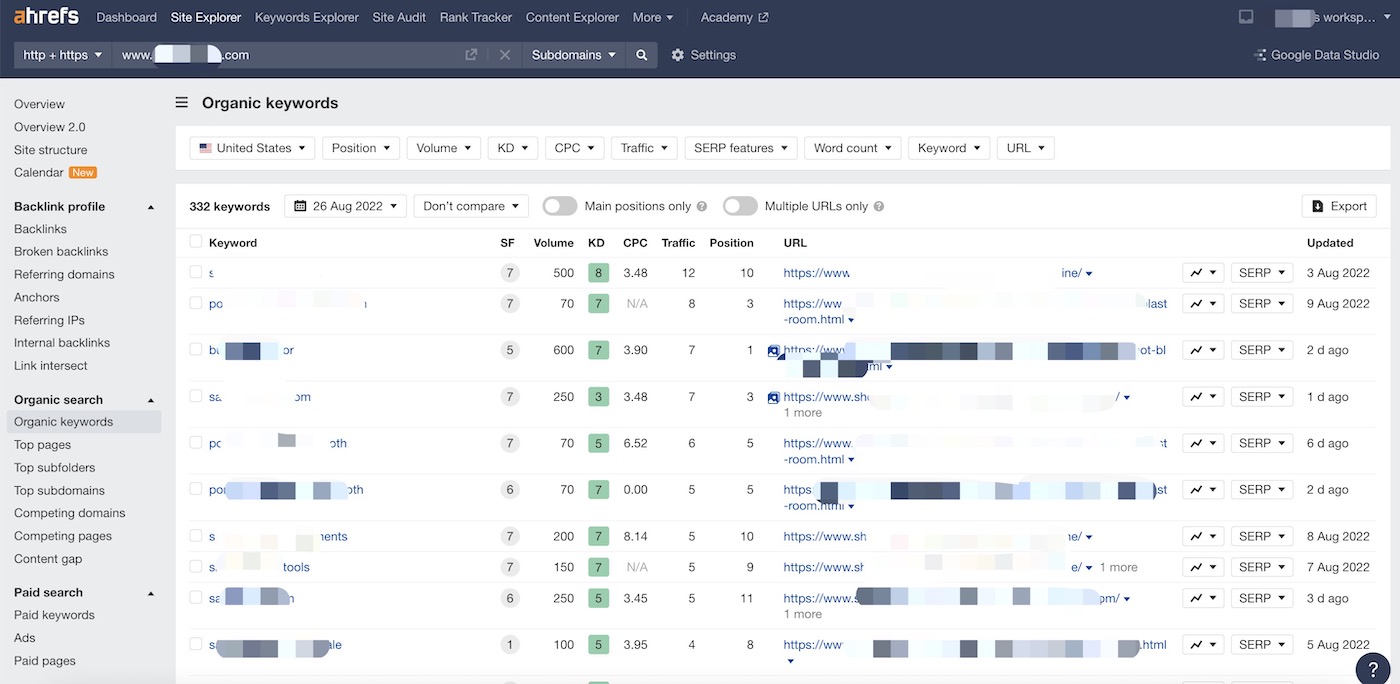Open position history chart for first row
1400x684 pixels.
(x=1203, y=273)
